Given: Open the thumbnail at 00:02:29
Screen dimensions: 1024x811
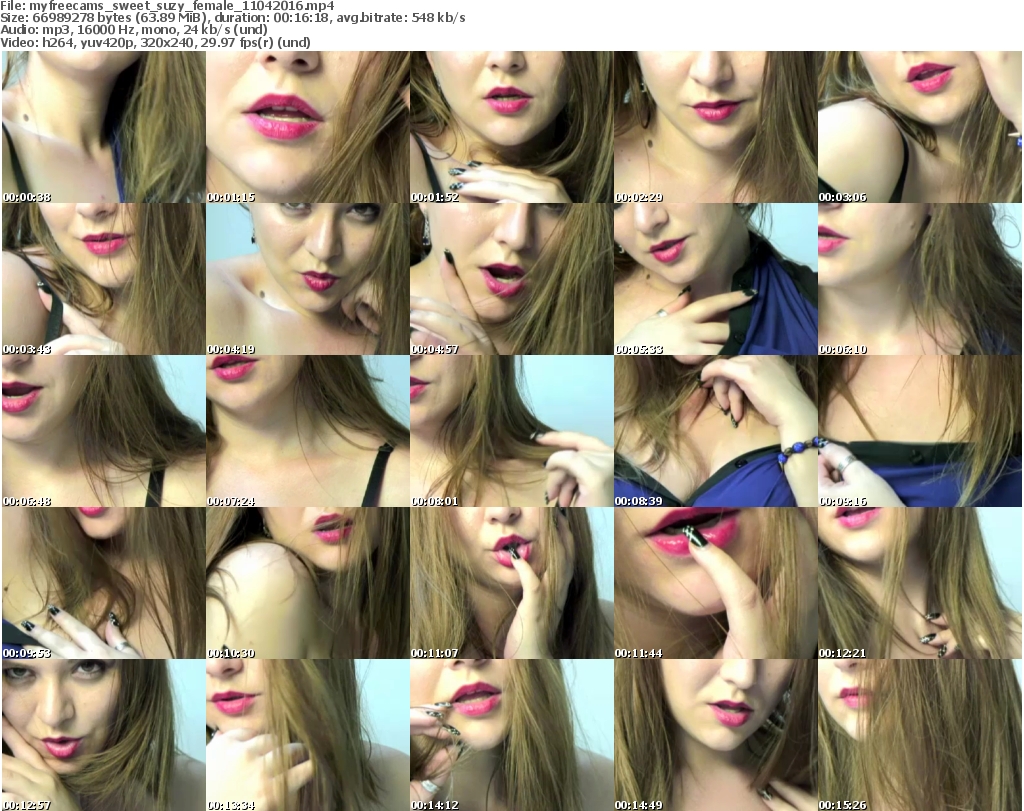Looking at the screenshot, I should click(x=716, y=127).
